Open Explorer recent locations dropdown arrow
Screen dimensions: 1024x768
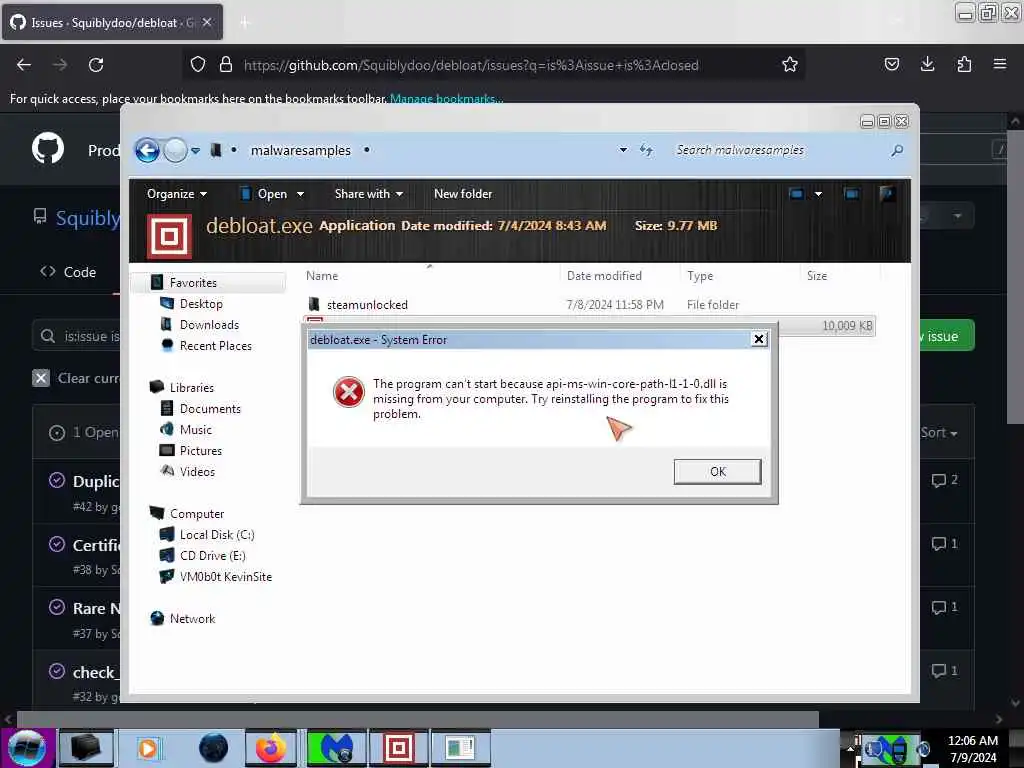[195, 151]
